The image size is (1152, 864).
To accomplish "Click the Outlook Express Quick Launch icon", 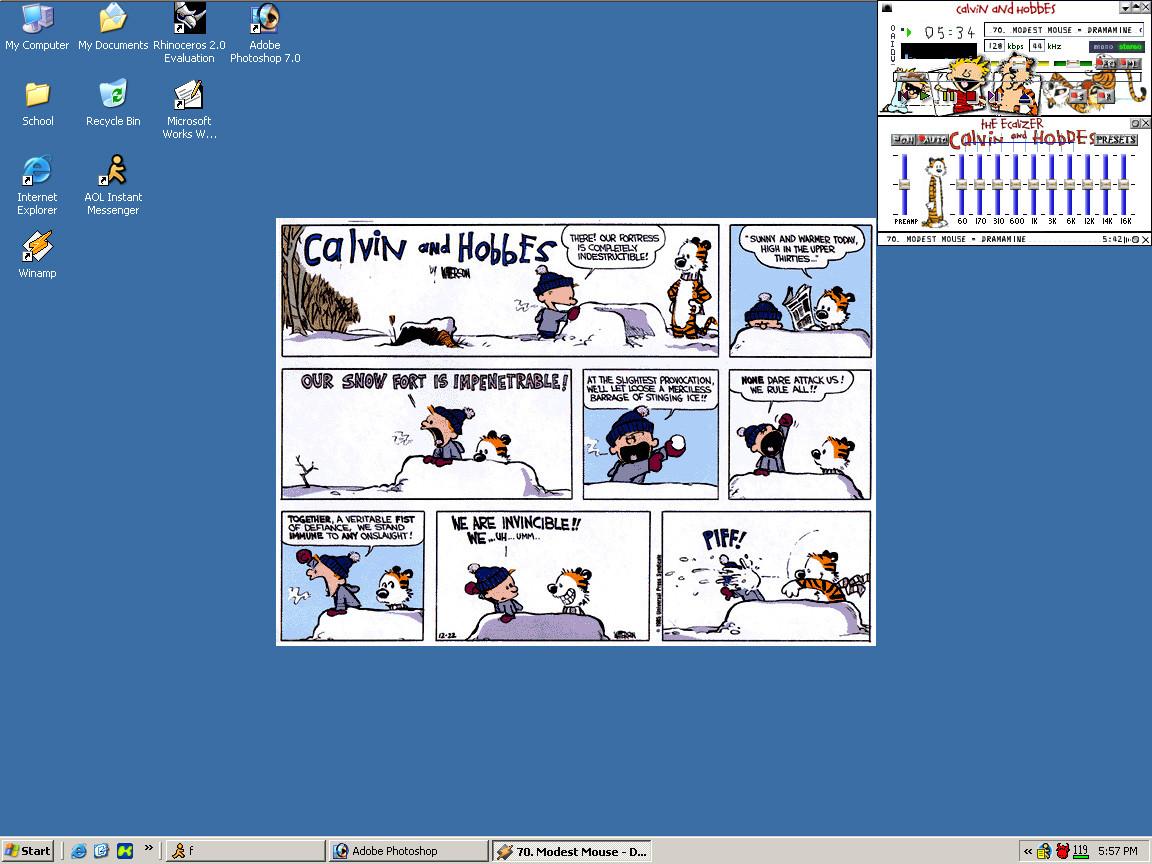I will click(x=101, y=851).
